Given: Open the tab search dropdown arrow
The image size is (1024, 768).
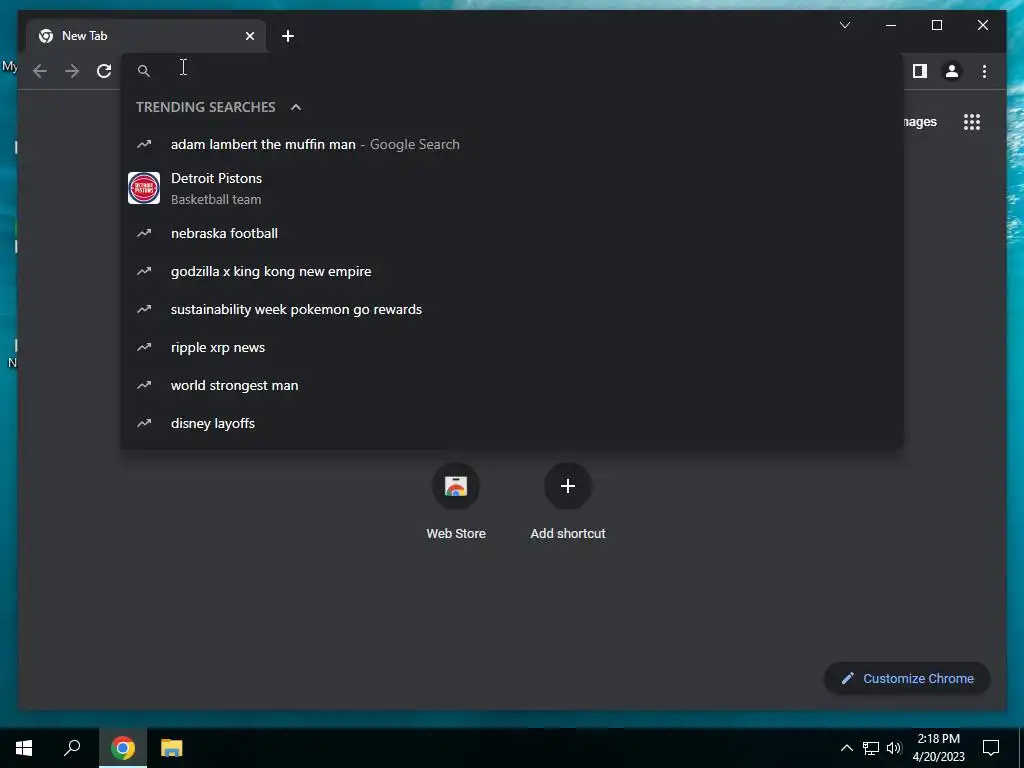Looking at the screenshot, I should click(x=844, y=25).
